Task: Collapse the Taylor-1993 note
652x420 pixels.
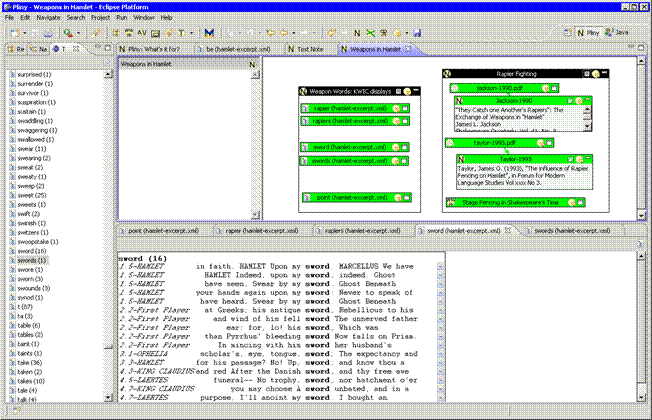Action: (x=588, y=158)
